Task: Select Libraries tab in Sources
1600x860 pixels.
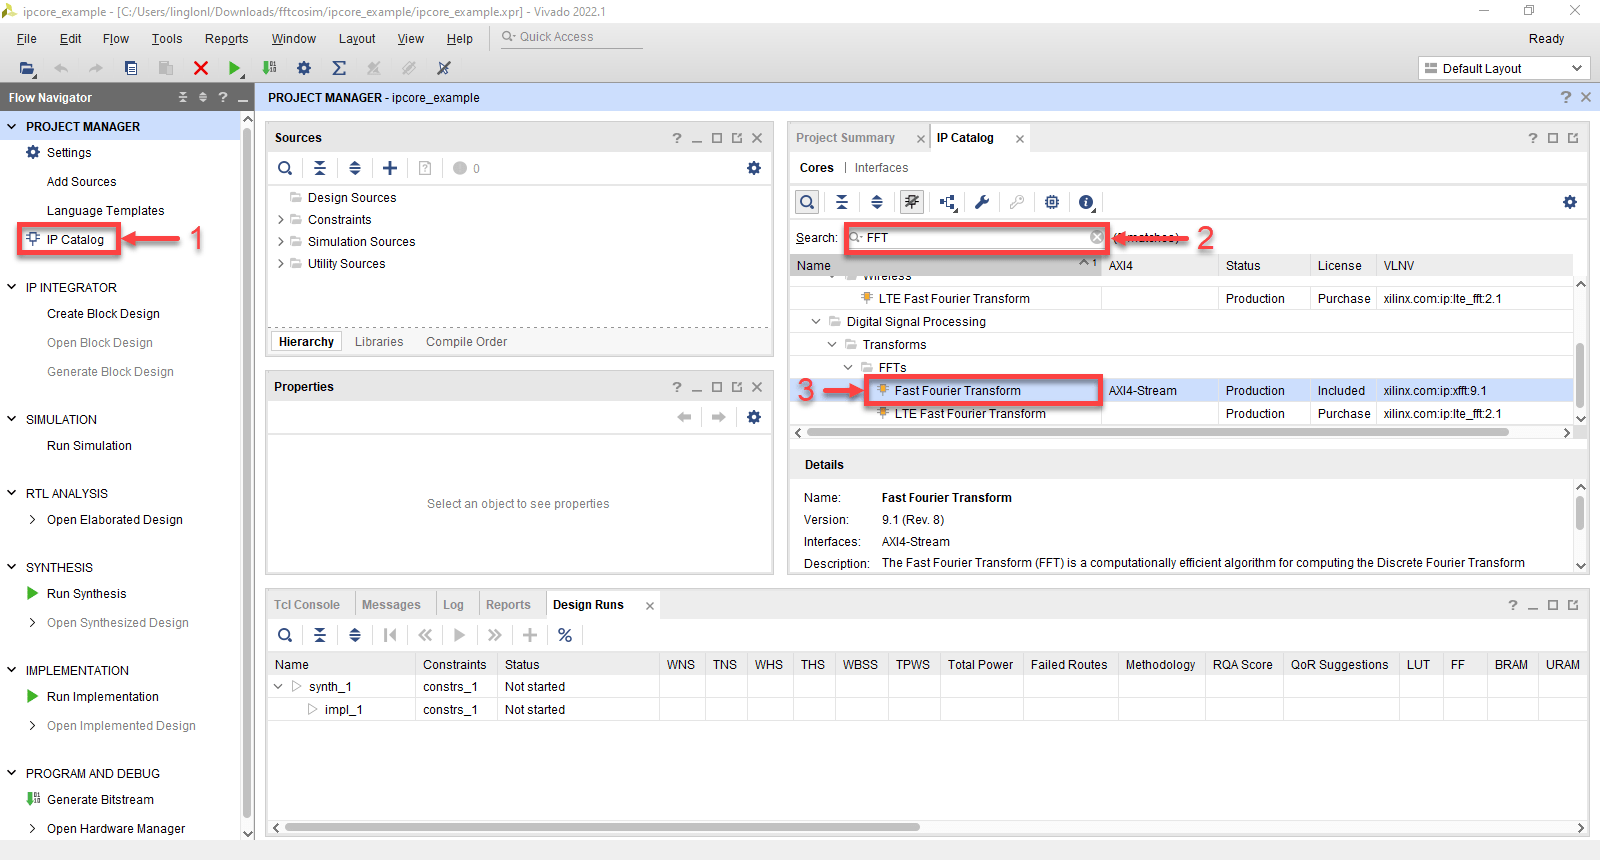Action: (x=379, y=342)
